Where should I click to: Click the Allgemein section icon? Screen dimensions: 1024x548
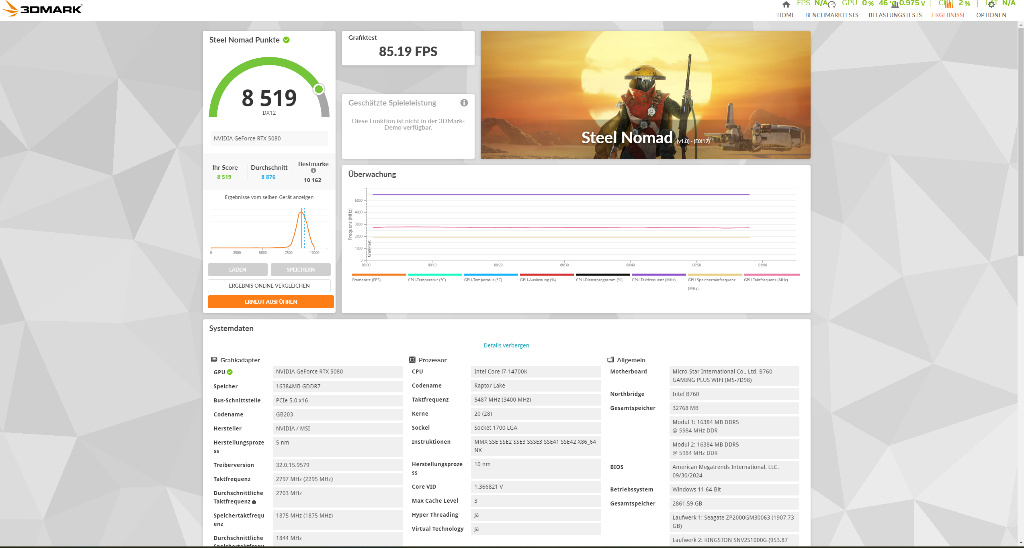[x=611, y=360]
